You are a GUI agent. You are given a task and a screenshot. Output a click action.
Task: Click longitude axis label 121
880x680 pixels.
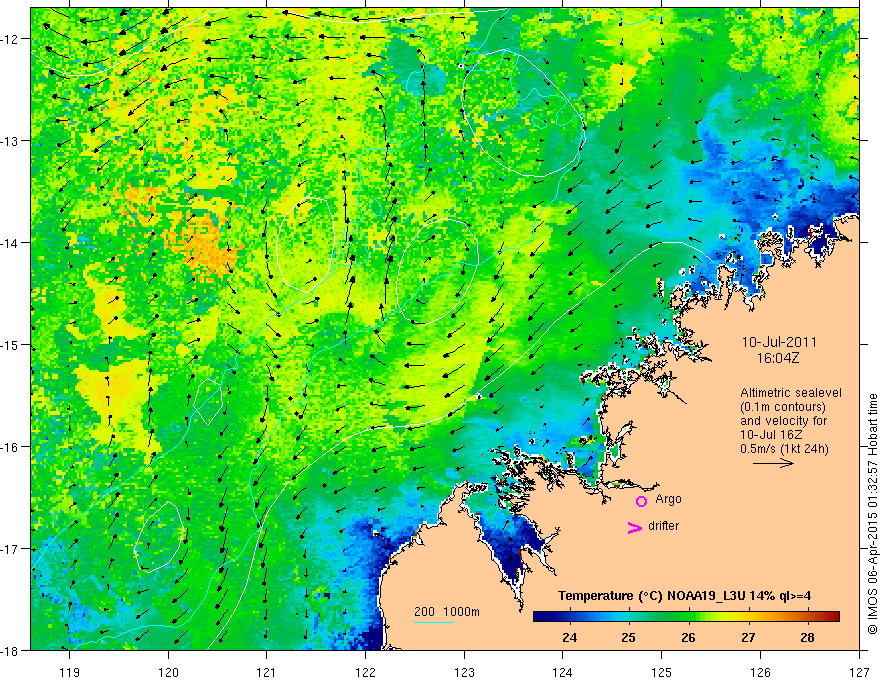[267, 672]
